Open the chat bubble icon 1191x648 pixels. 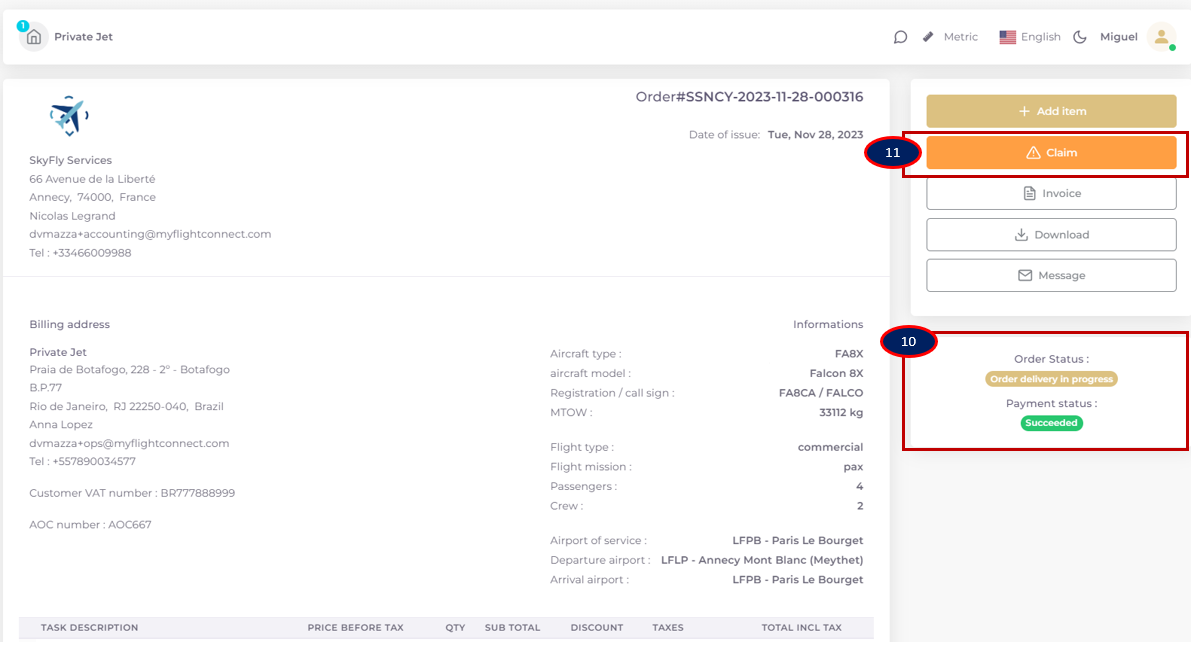point(900,37)
